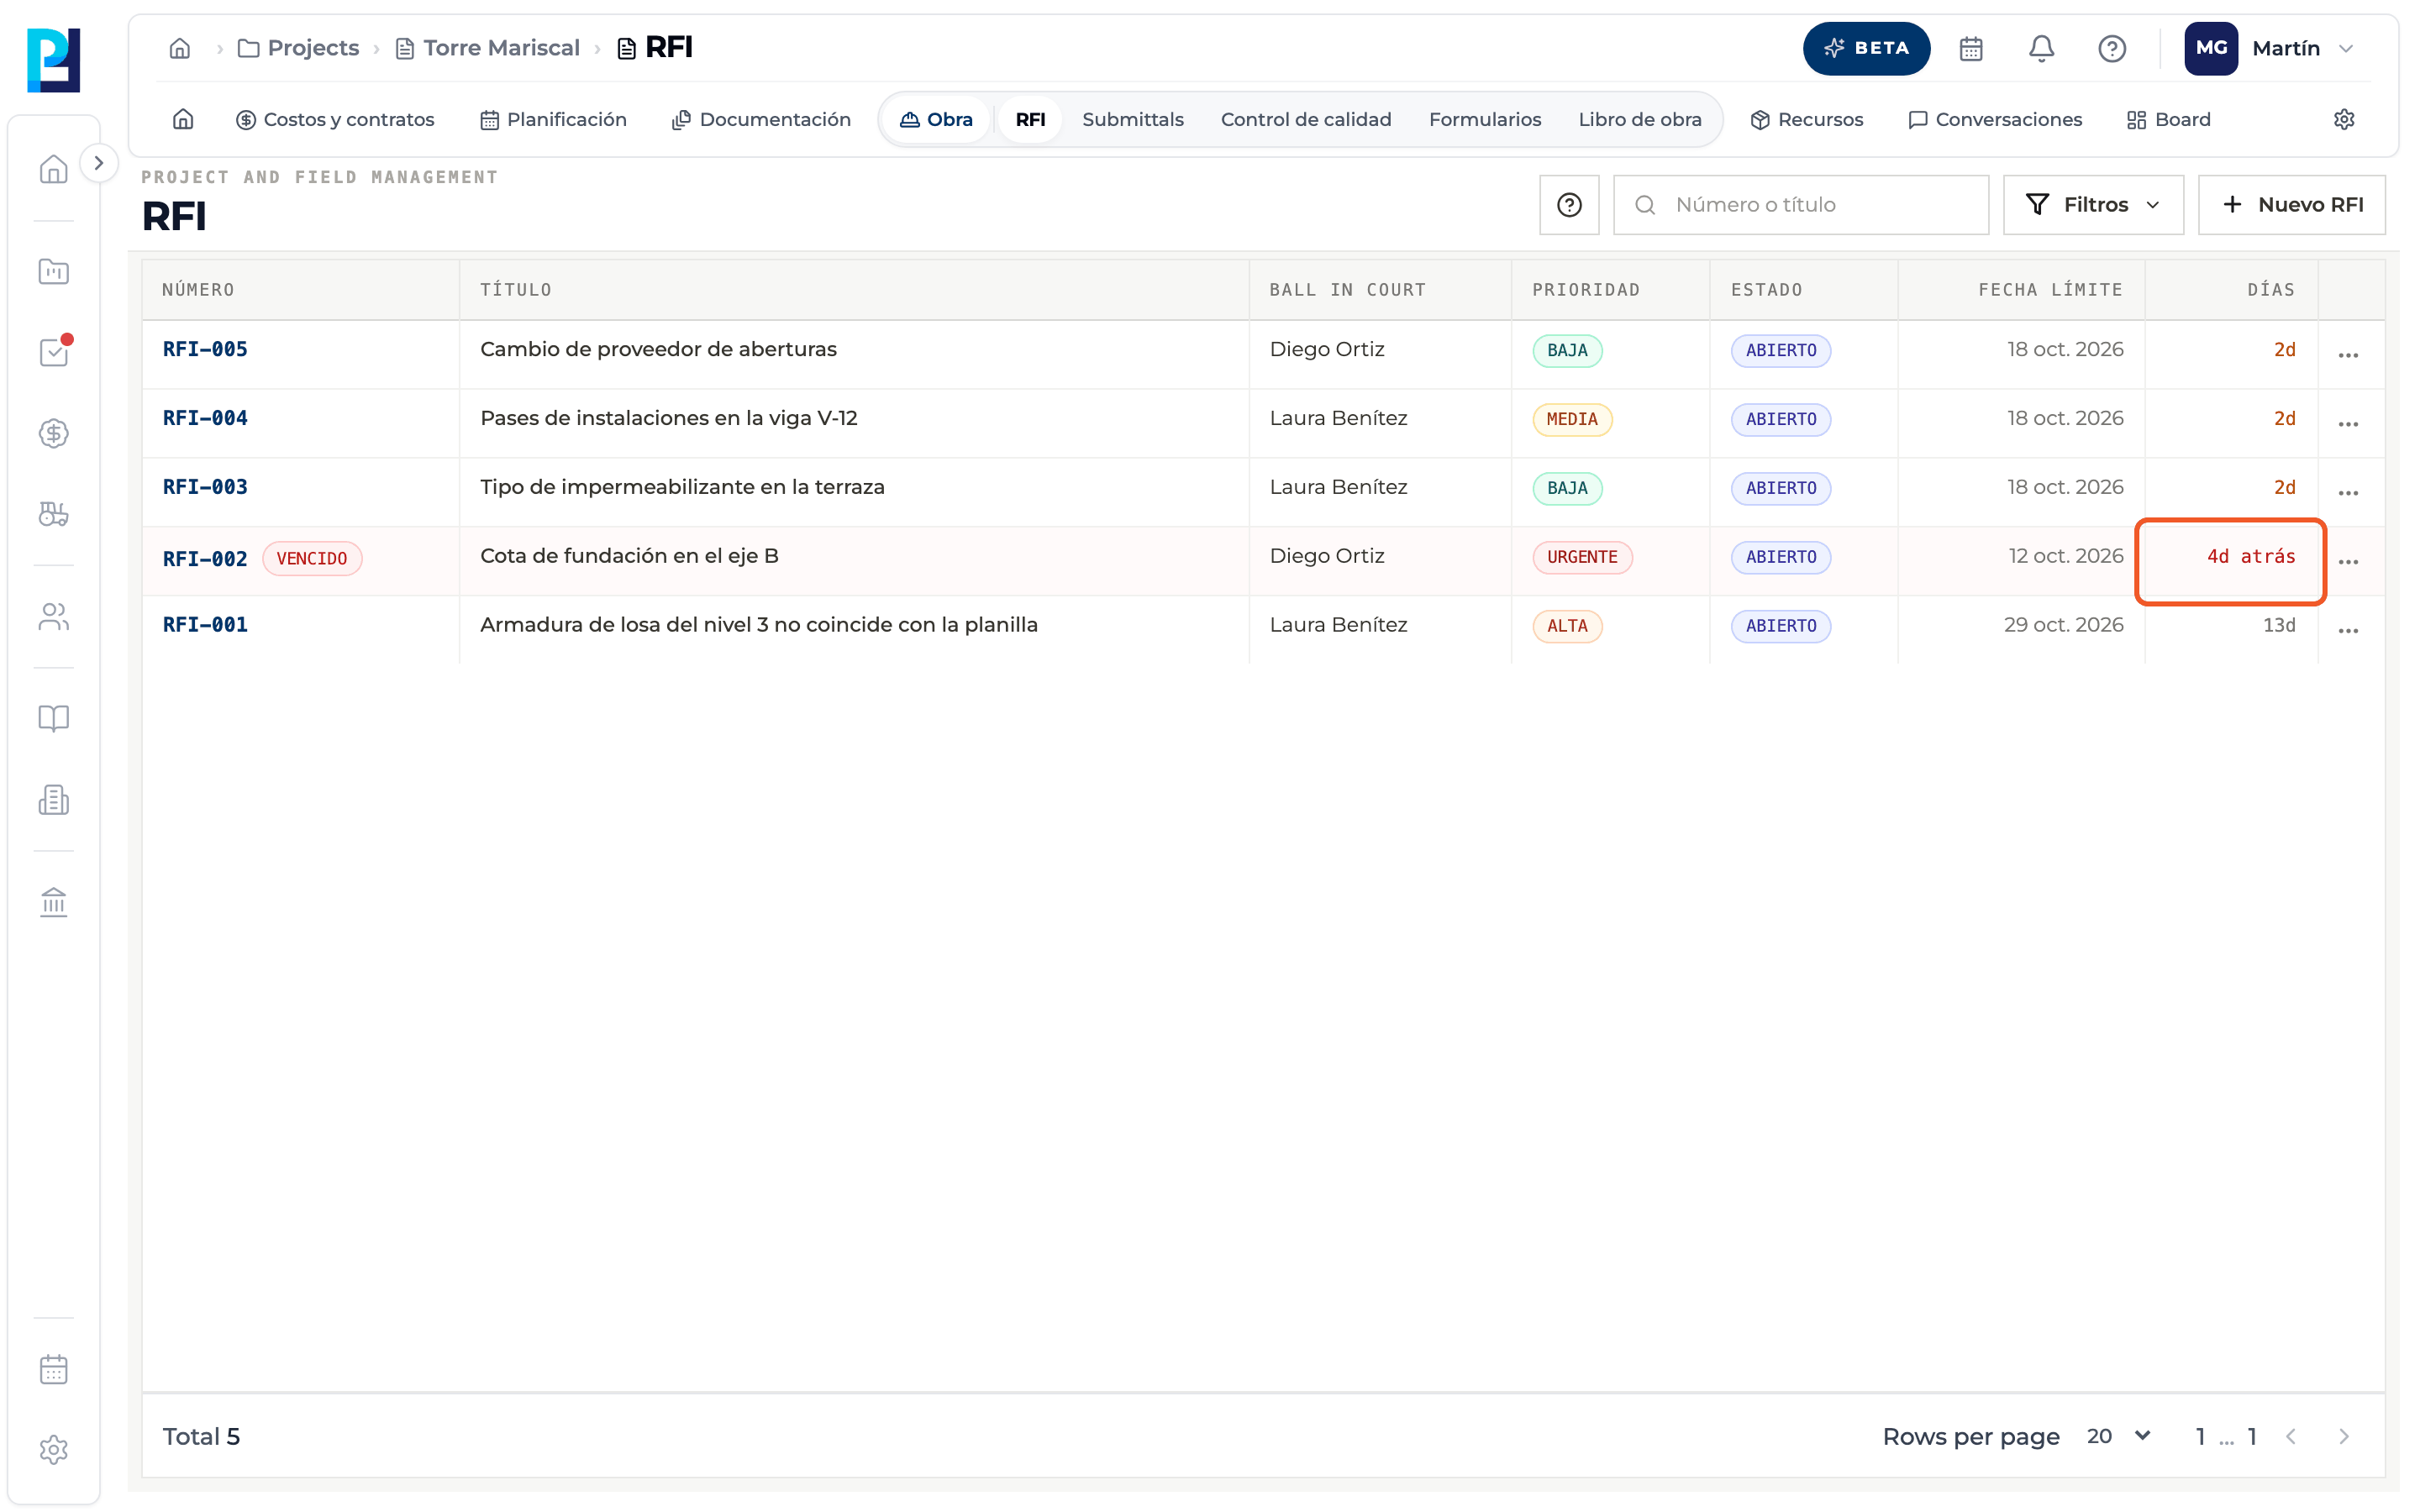Open the people icon in sidebar
This screenshot has width=2420, height=1512.
click(54, 617)
